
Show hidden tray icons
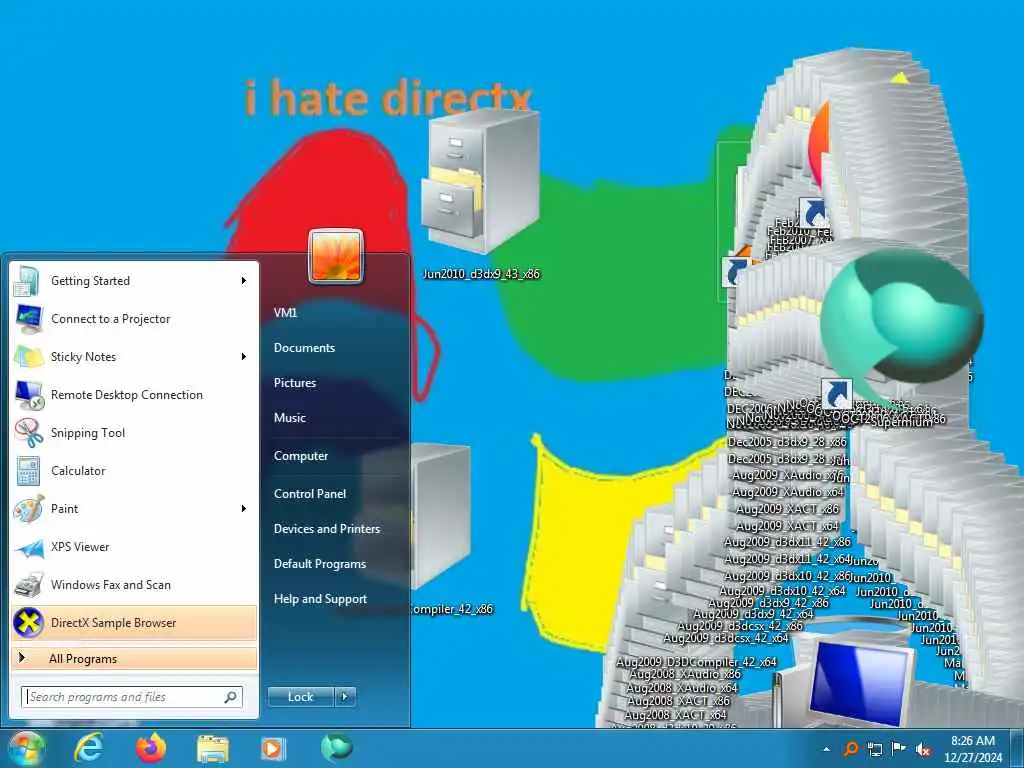(x=826, y=749)
